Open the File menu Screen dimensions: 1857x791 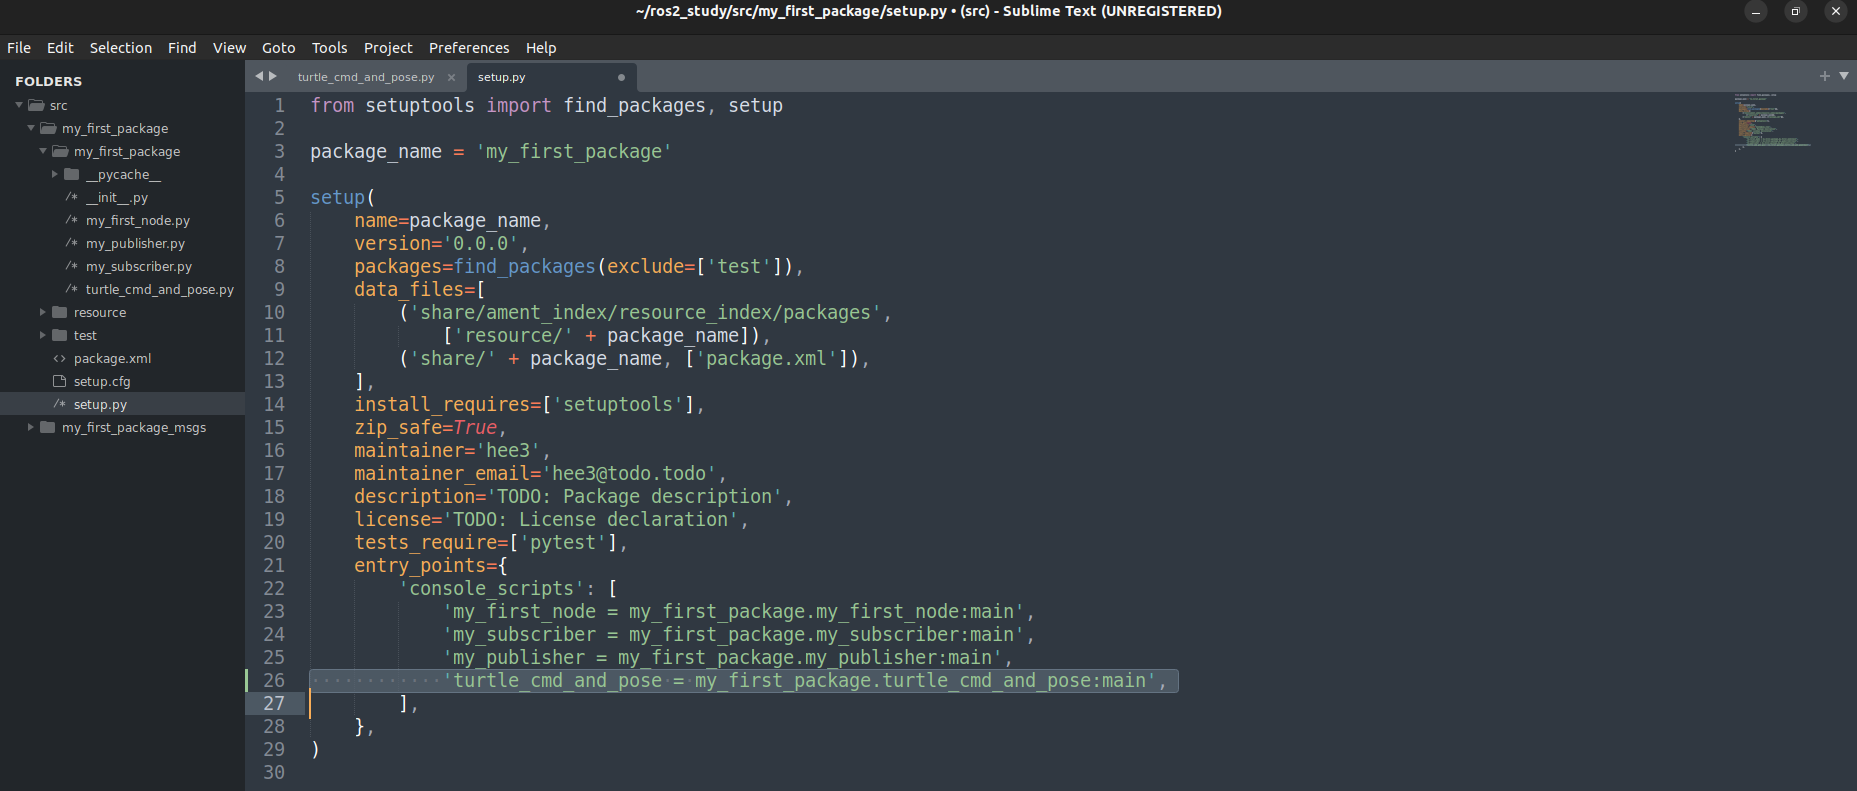coord(19,48)
